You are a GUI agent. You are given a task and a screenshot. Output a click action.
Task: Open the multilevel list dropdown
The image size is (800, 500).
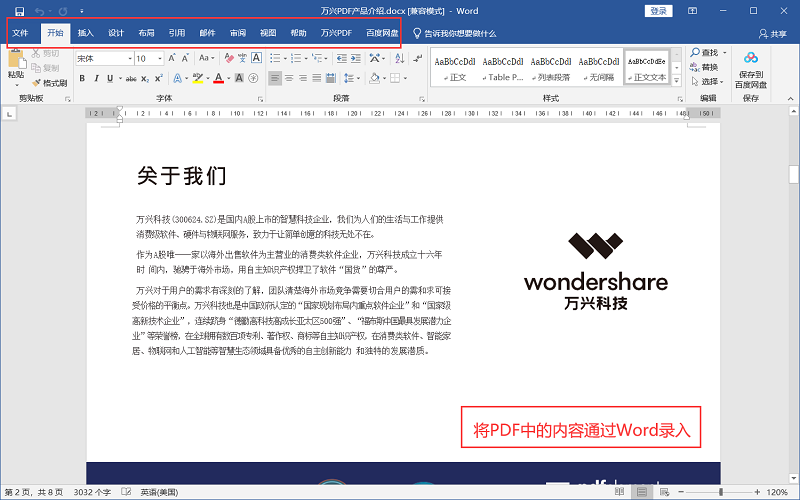coord(327,59)
